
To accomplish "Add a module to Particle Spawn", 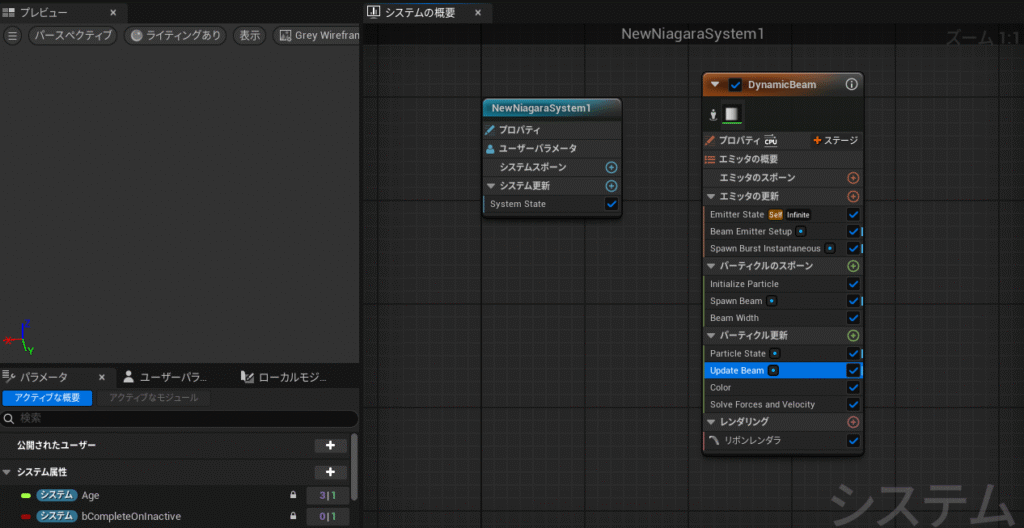I will point(853,266).
